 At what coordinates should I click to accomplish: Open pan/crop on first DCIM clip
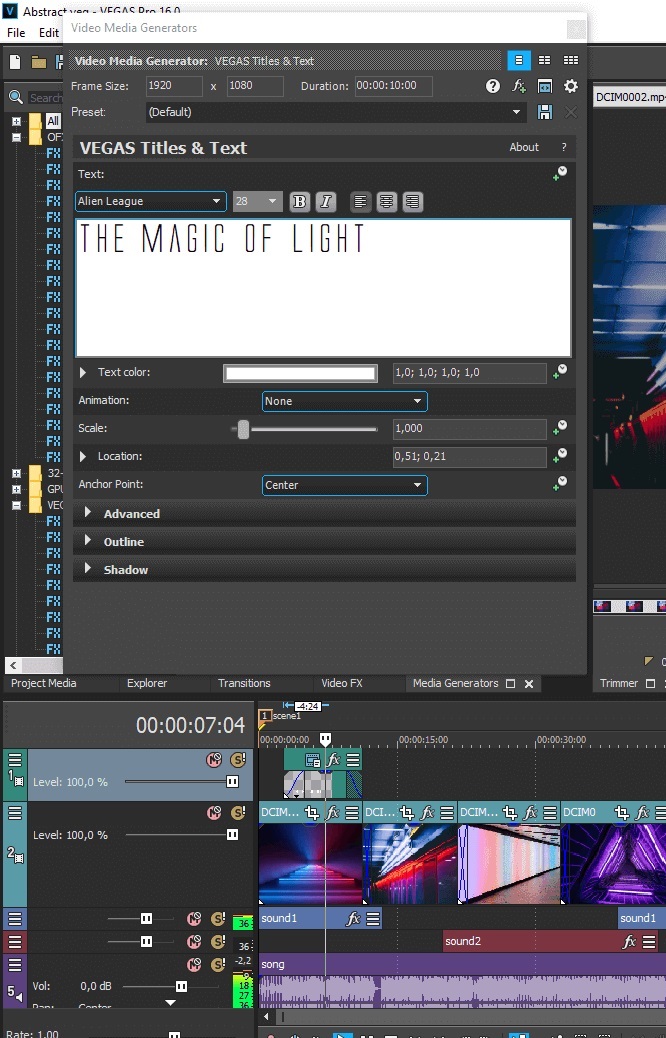pos(312,813)
